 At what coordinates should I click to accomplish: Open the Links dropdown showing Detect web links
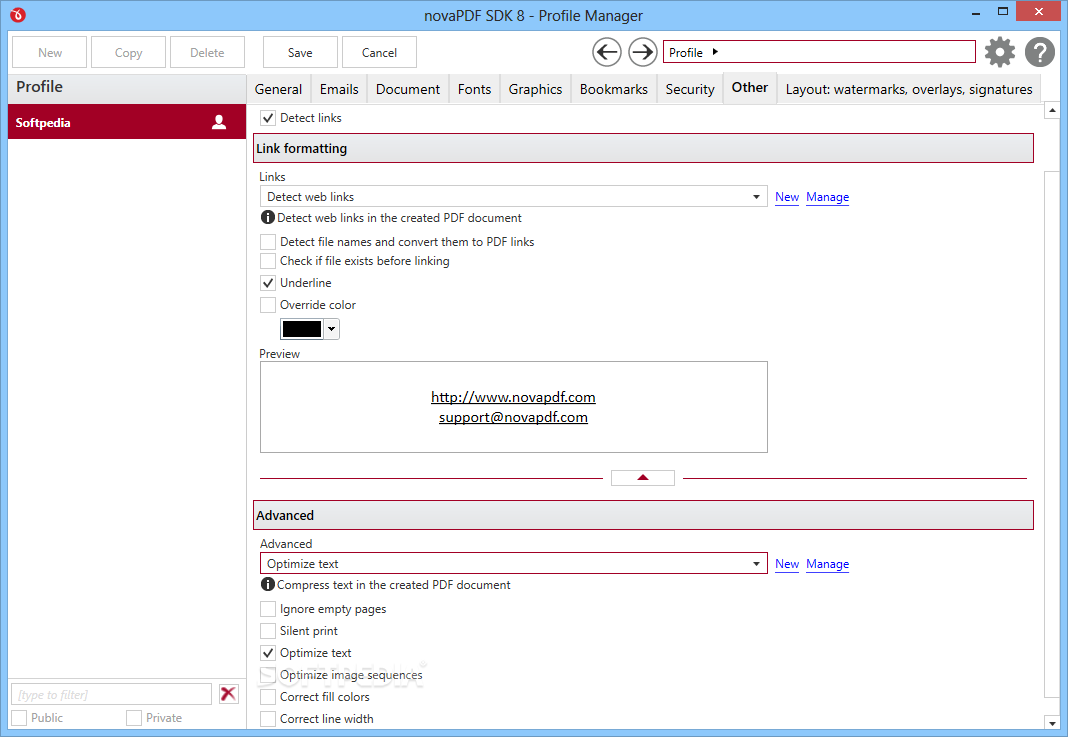pyautogui.click(x=514, y=196)
